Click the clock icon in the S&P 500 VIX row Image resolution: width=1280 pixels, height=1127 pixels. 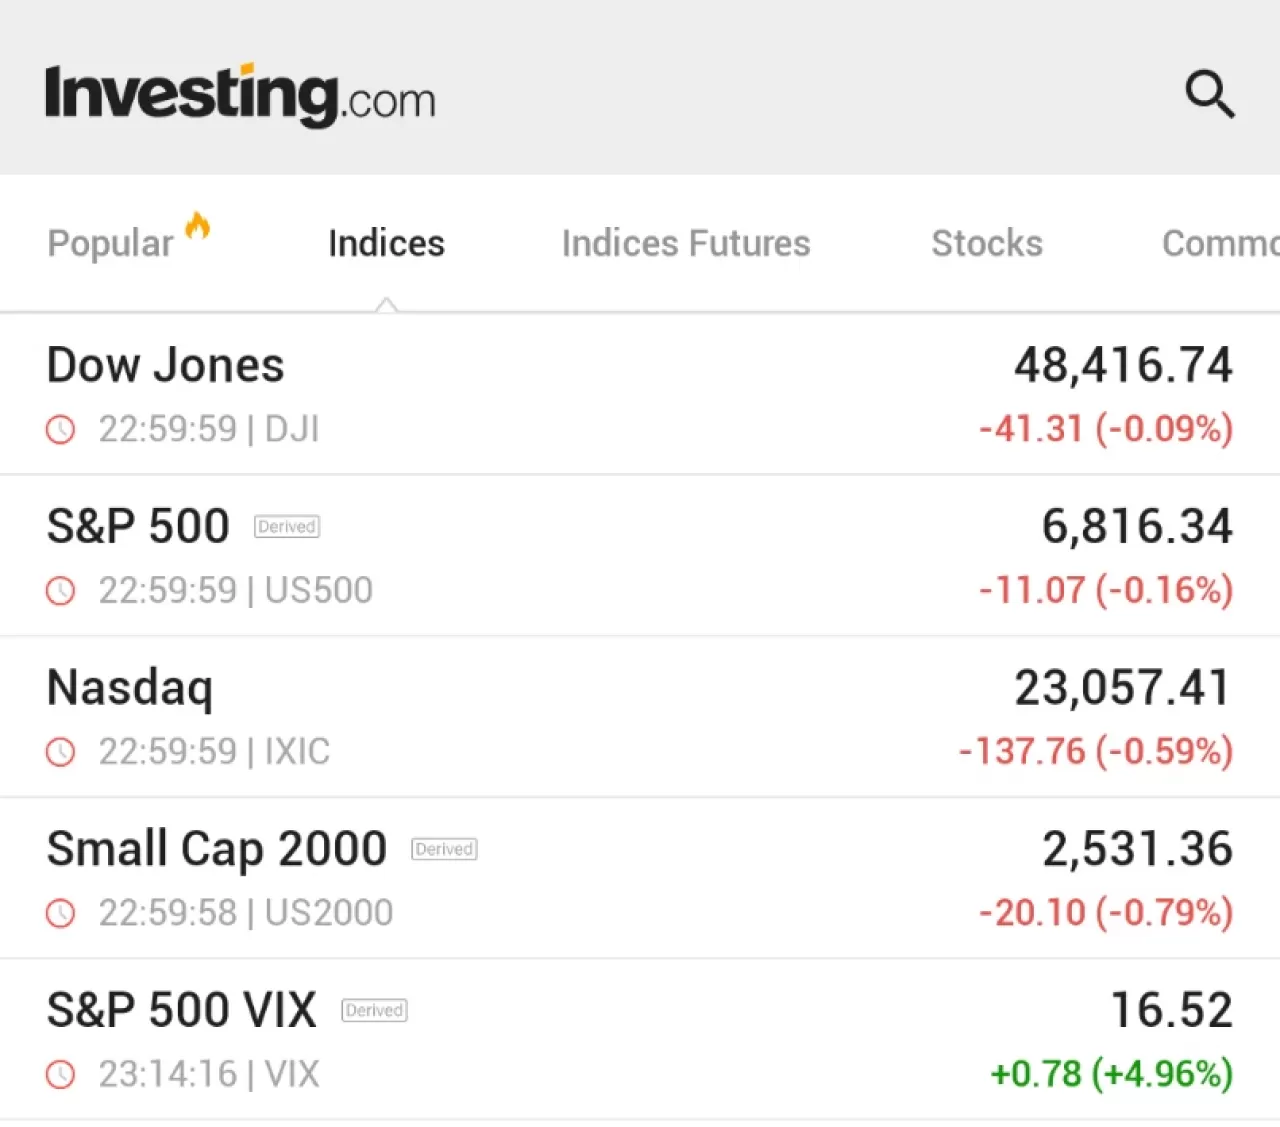[x=61, y=1075]
